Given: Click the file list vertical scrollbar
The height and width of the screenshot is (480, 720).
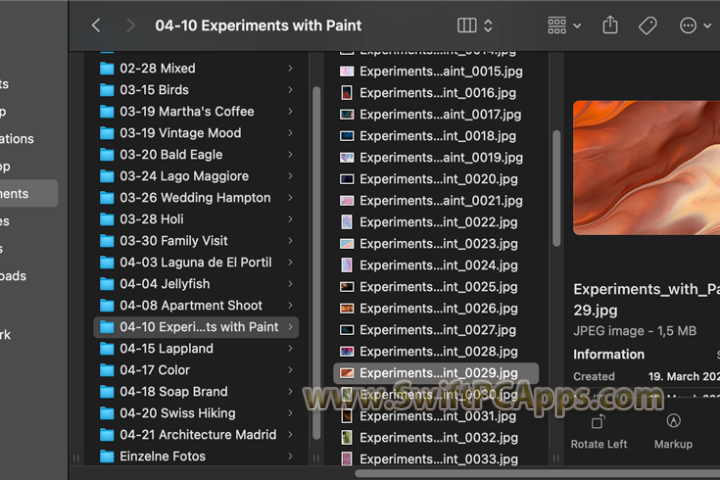Looking at the screenshot, I should [x=556, y=188].
